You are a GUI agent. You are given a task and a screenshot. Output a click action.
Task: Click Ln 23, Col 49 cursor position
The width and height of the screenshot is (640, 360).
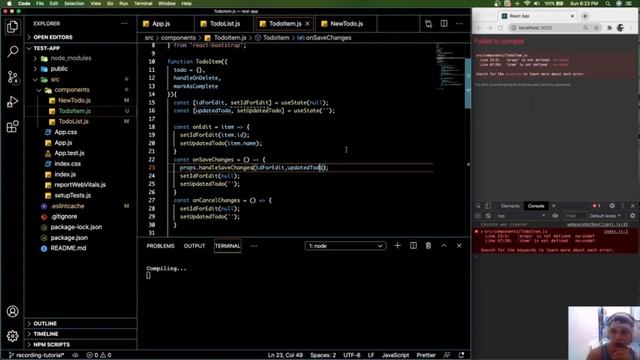(285, 355)
